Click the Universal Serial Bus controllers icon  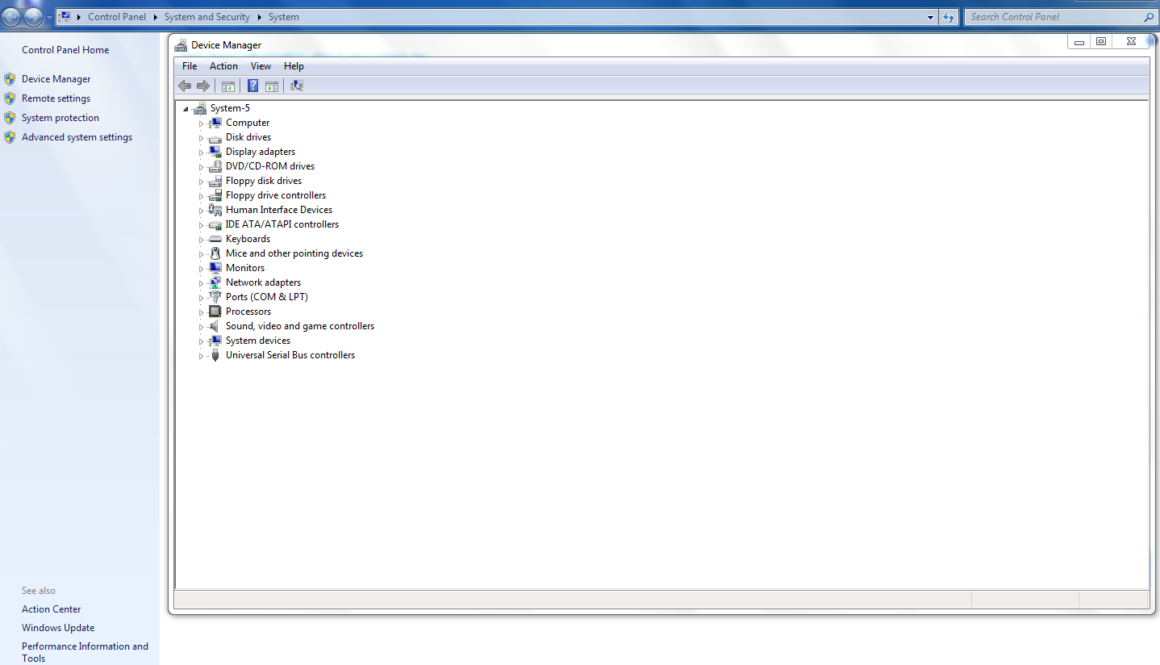coord(215,356)
